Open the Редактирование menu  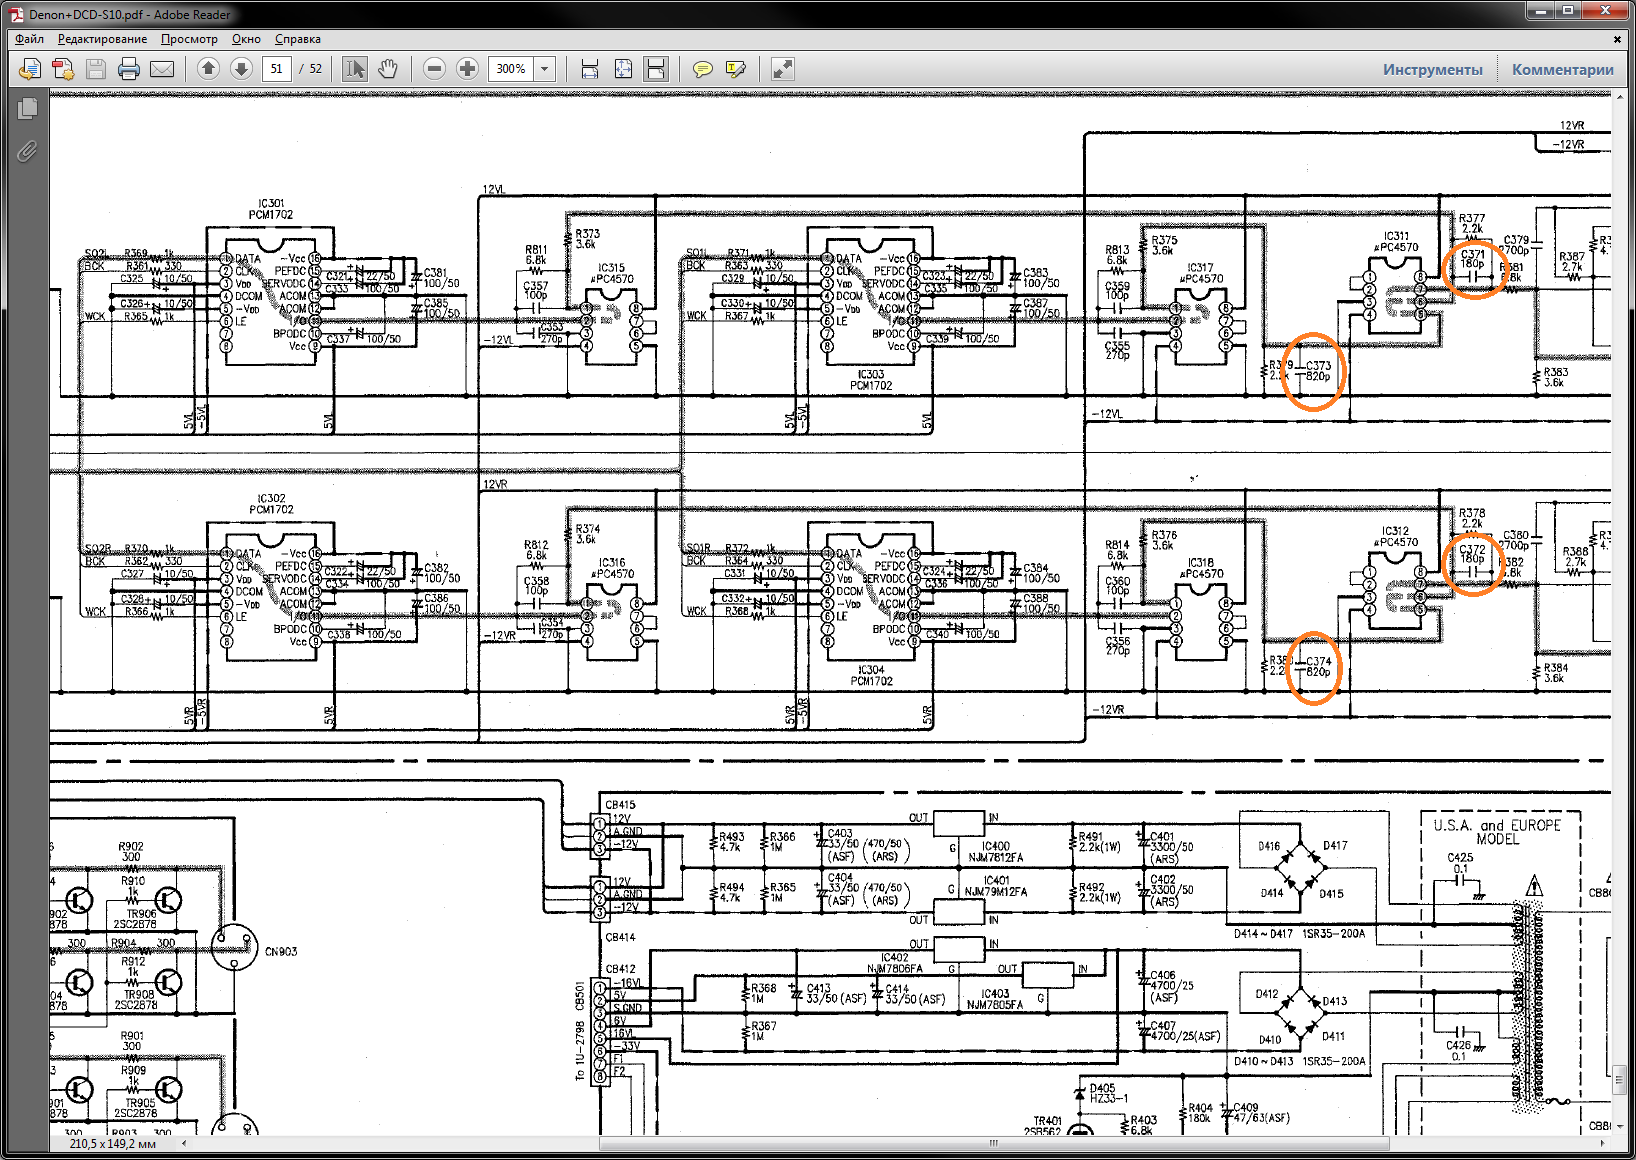[102, 39]
